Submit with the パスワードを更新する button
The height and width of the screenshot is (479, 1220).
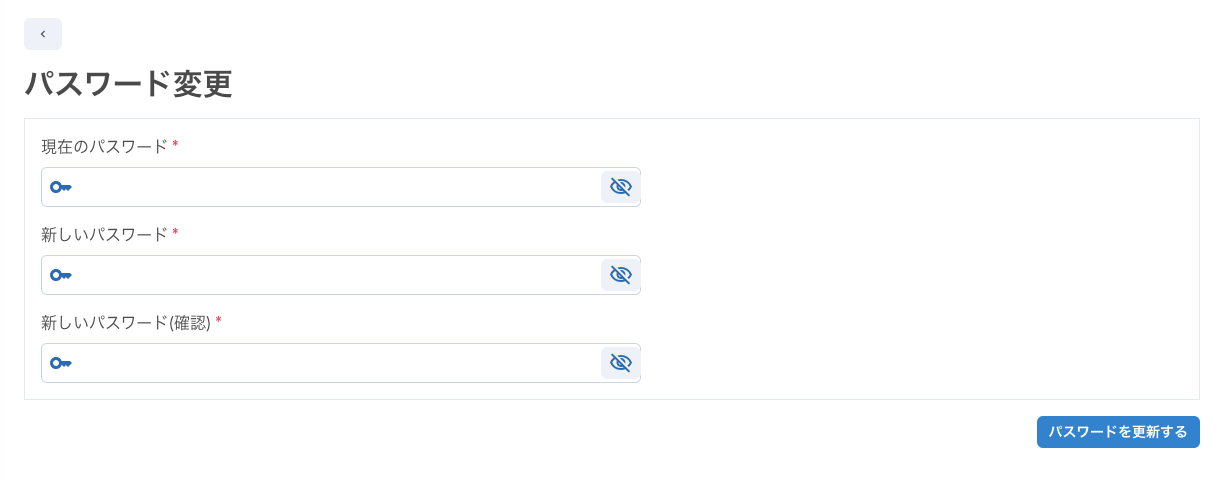[x=1118, y=432]
